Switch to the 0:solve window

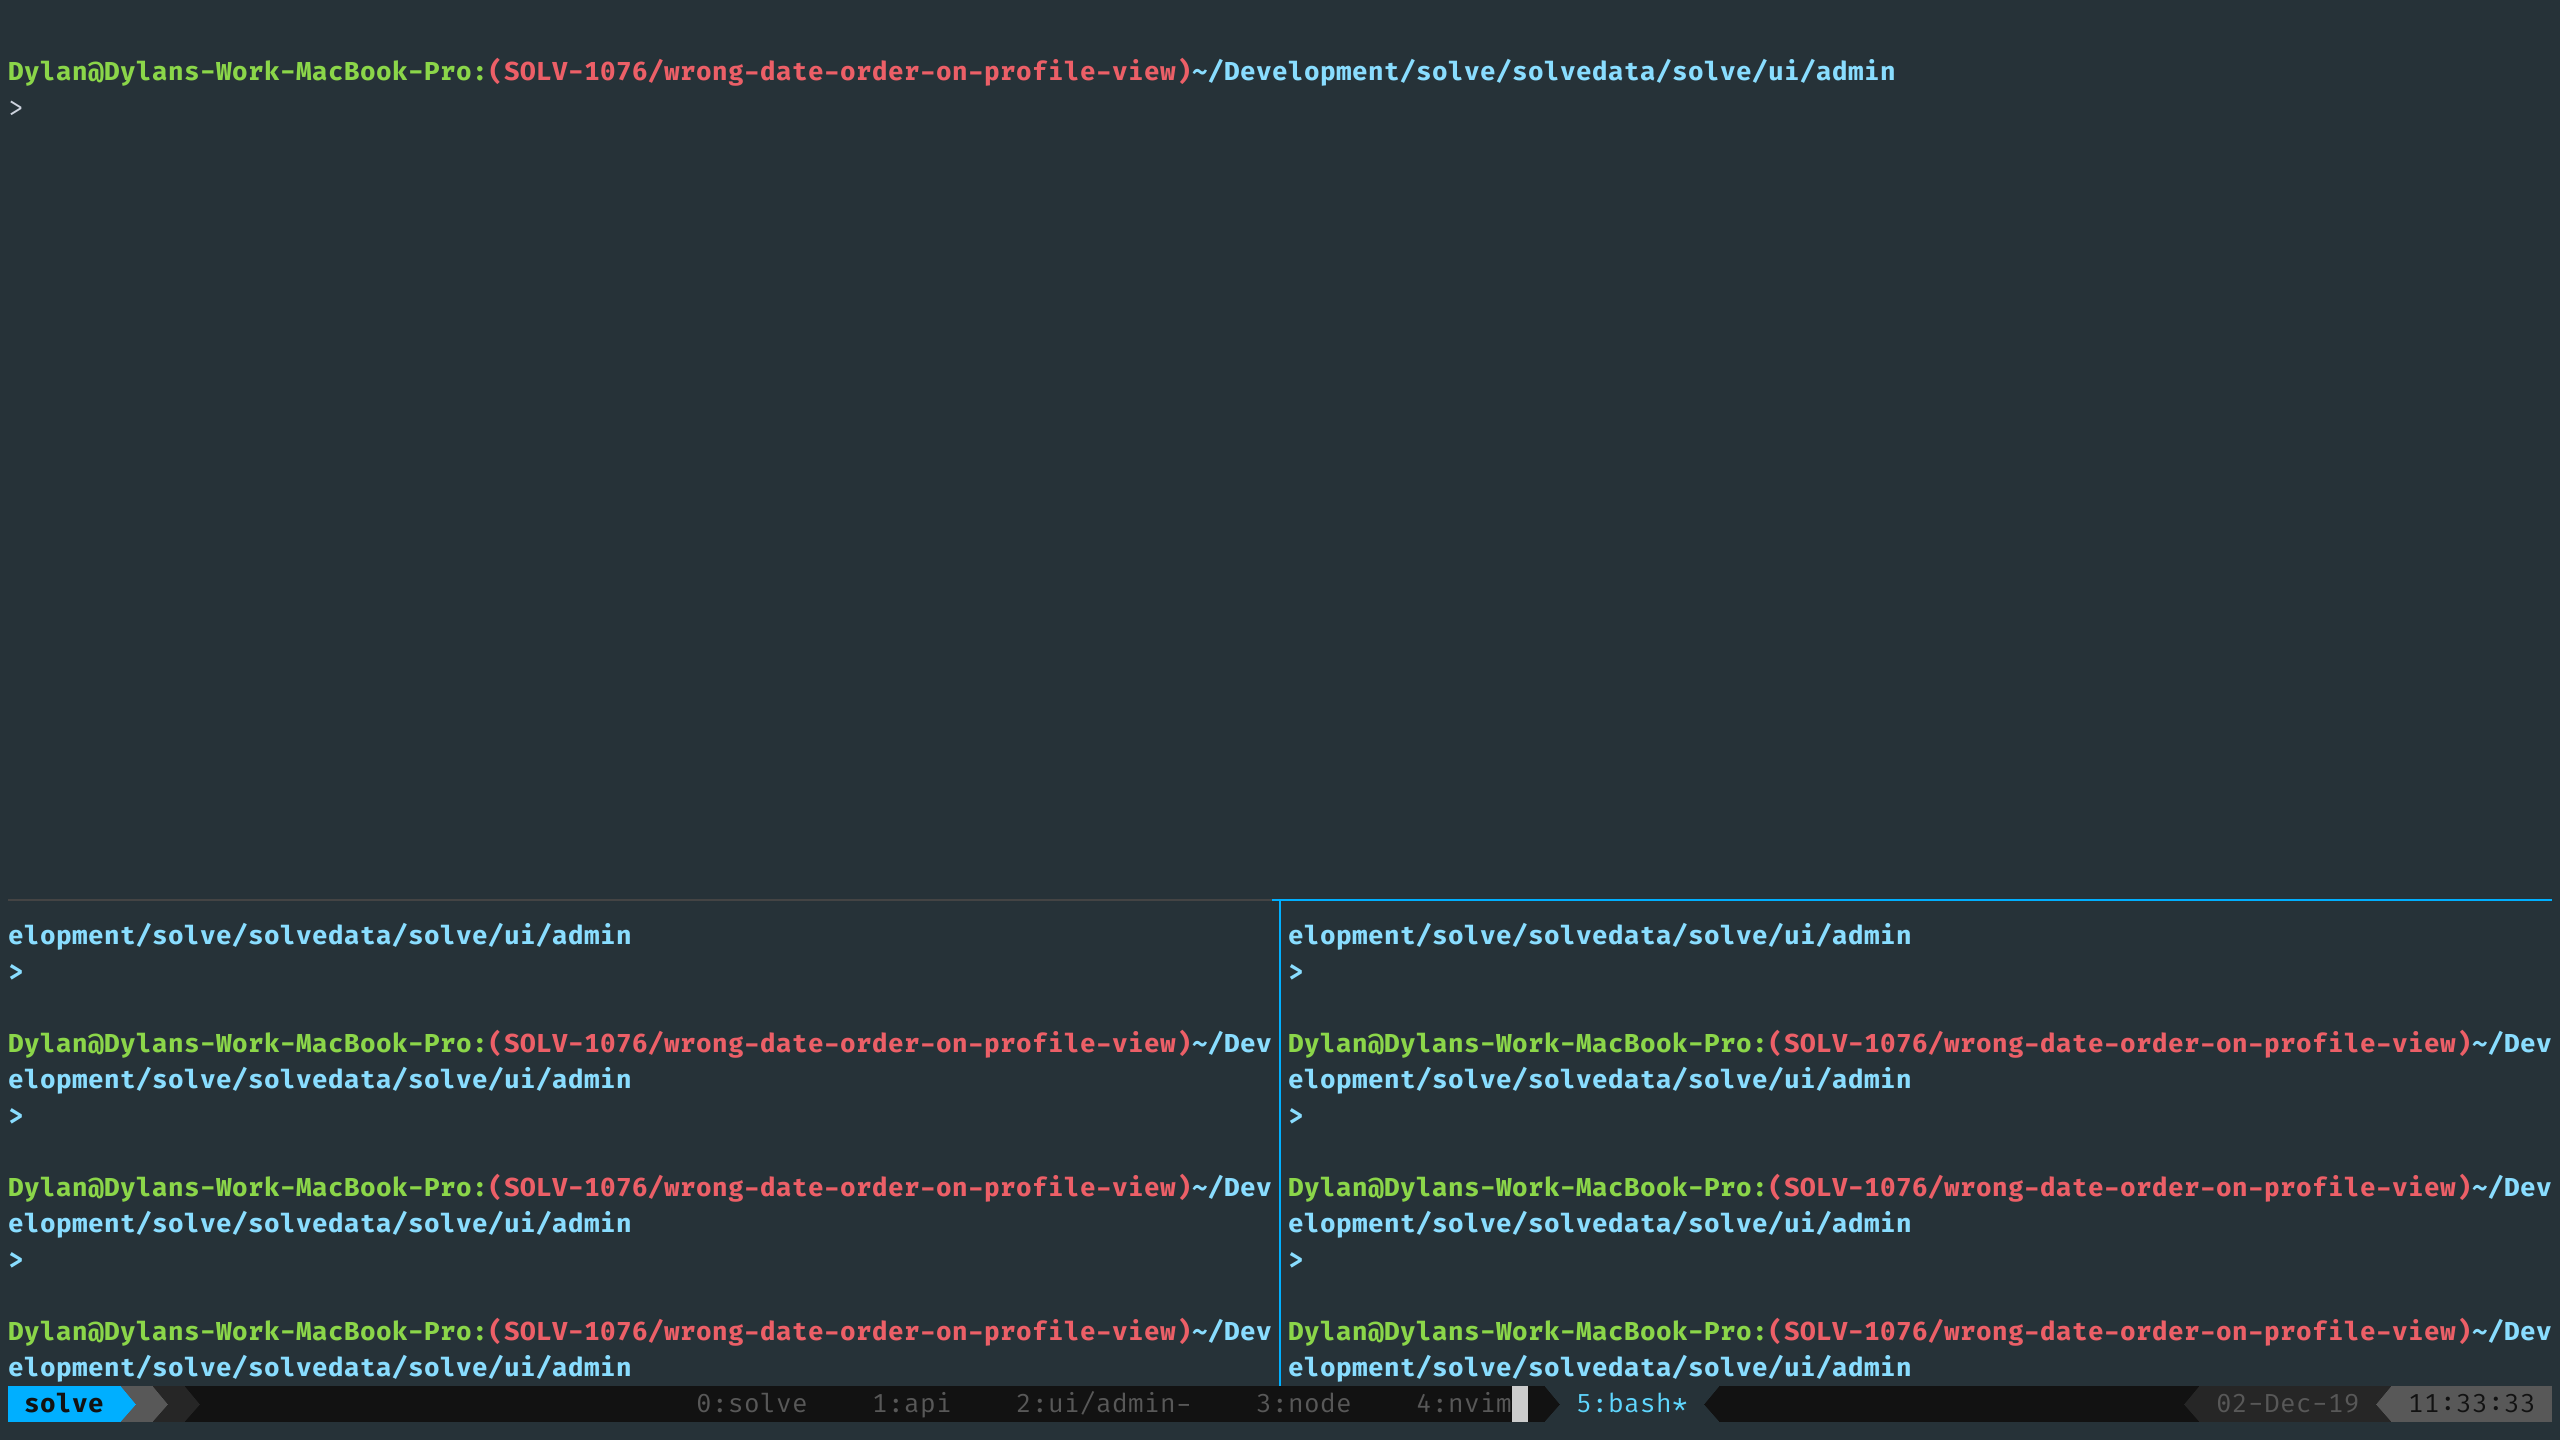[753, 1403]
